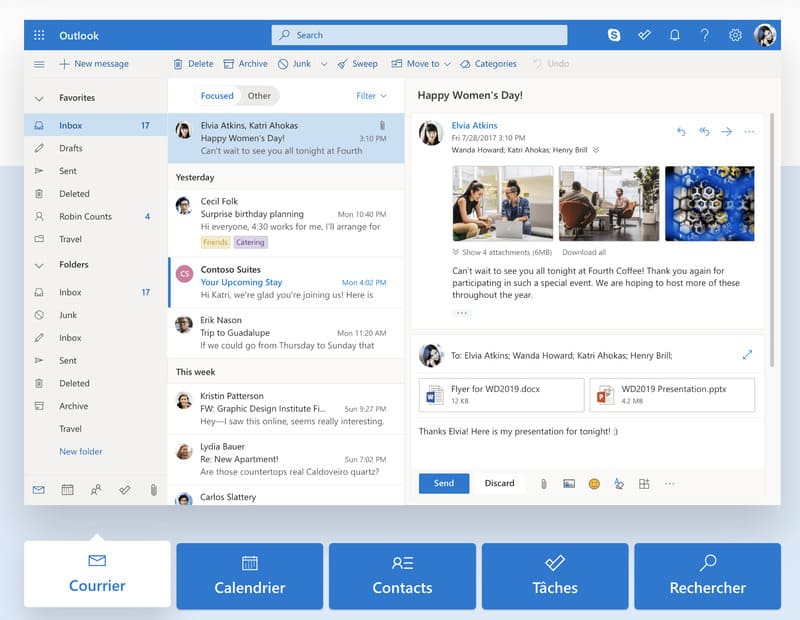This screenshot has height=620, width=800.
Task: Open Contoso Suites Your Upcoming Stay email
Action: click(286, 282)
